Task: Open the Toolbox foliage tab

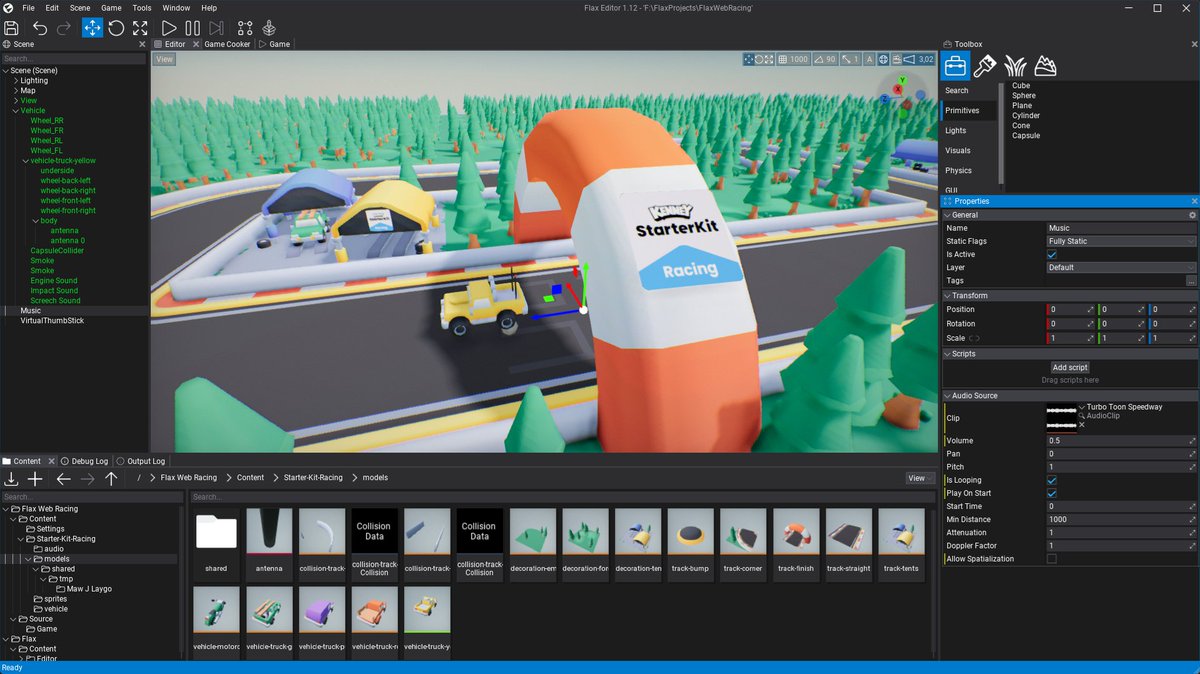Action: coord(1015,66)
